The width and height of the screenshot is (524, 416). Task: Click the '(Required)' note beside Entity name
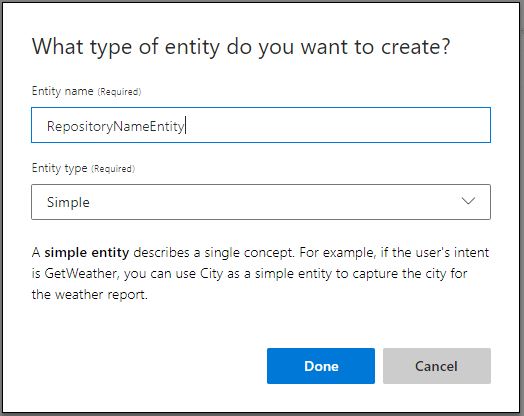[119, 92]
